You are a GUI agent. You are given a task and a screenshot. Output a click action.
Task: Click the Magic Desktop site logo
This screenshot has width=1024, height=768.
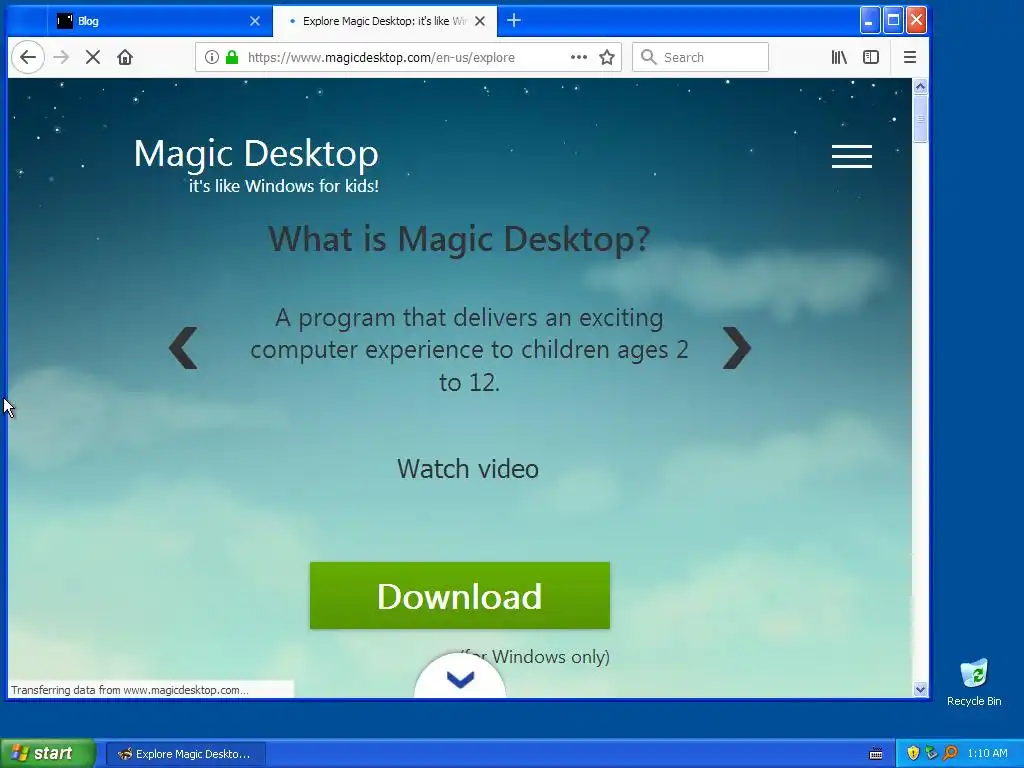point(256,165)
